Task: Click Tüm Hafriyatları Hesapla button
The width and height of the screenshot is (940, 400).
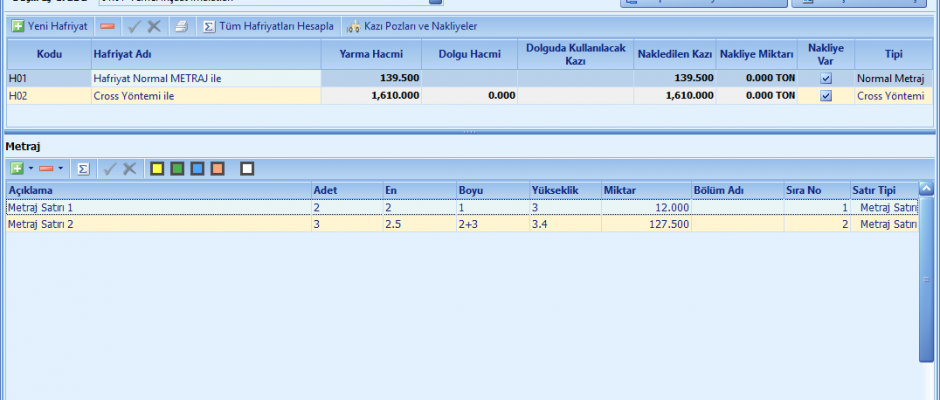Action: click(267, 25)
